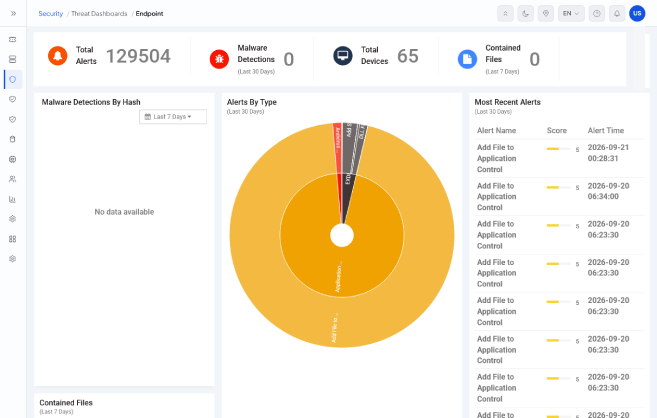The height and width of the screenshot is (418, 657).
Task: Open the US user avatar menu
Action: point(637,13)
